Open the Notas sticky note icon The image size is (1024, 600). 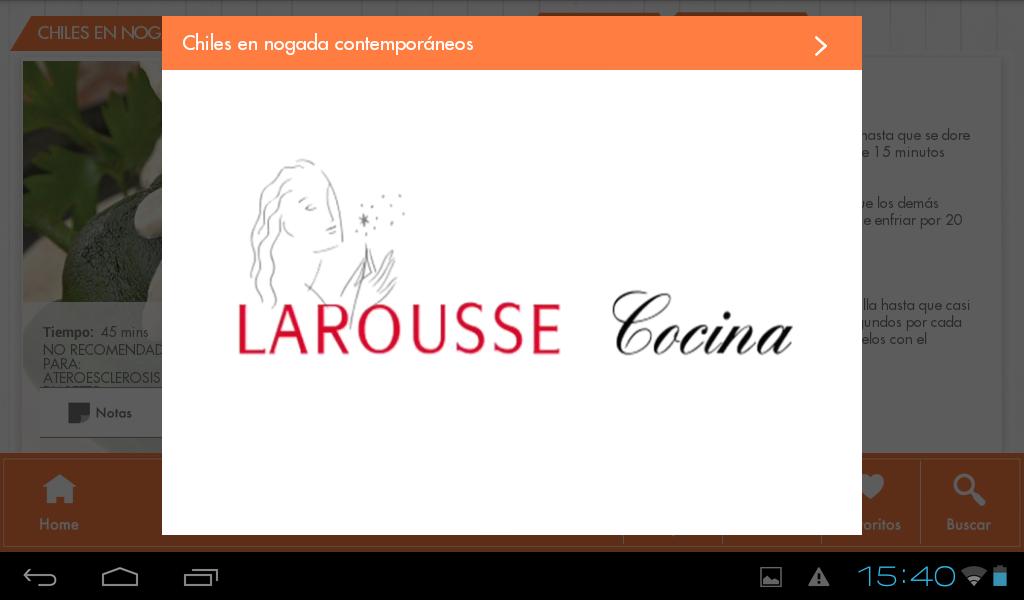point(79,413)
